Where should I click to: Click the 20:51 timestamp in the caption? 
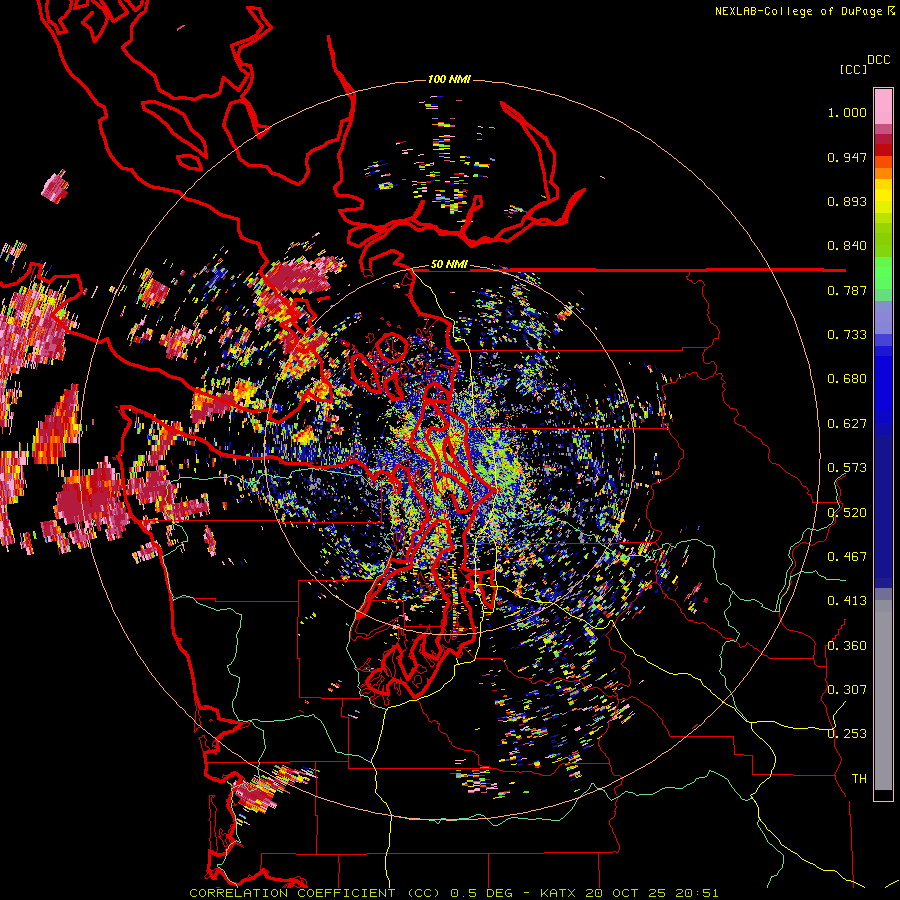pos(696,893)
